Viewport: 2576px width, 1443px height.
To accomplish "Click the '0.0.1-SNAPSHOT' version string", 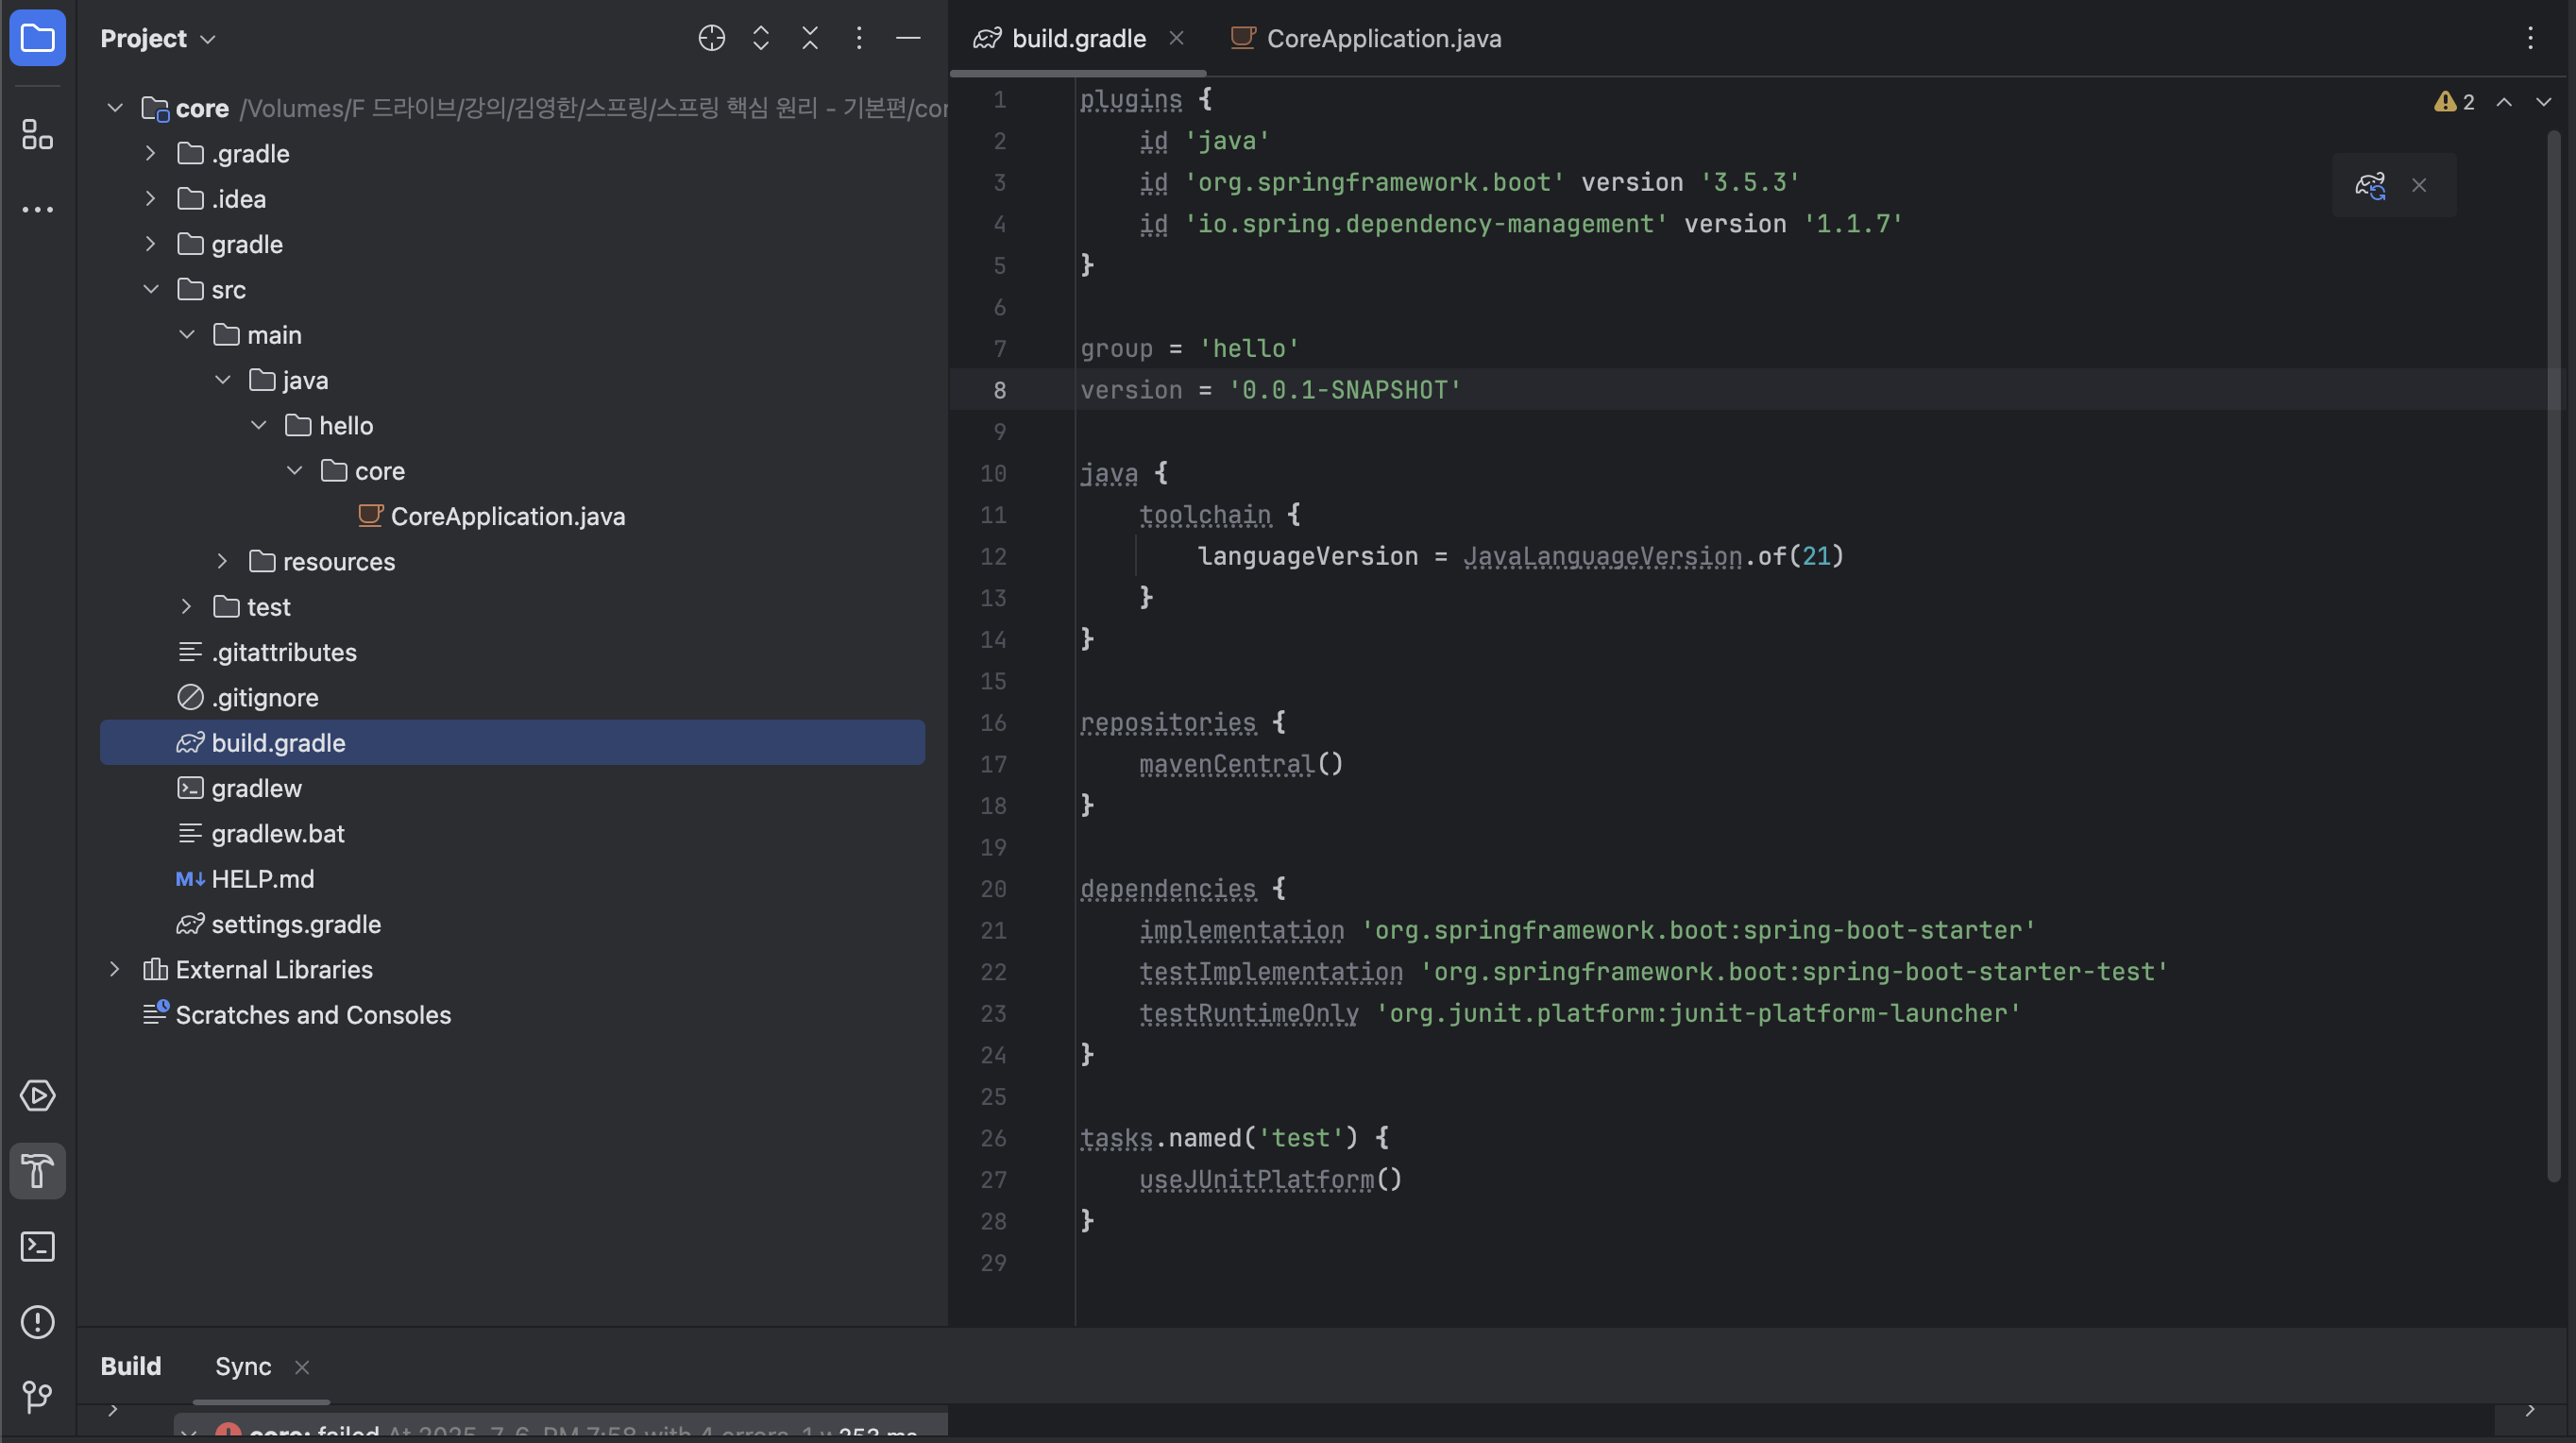I will [x=1345, y=390].
